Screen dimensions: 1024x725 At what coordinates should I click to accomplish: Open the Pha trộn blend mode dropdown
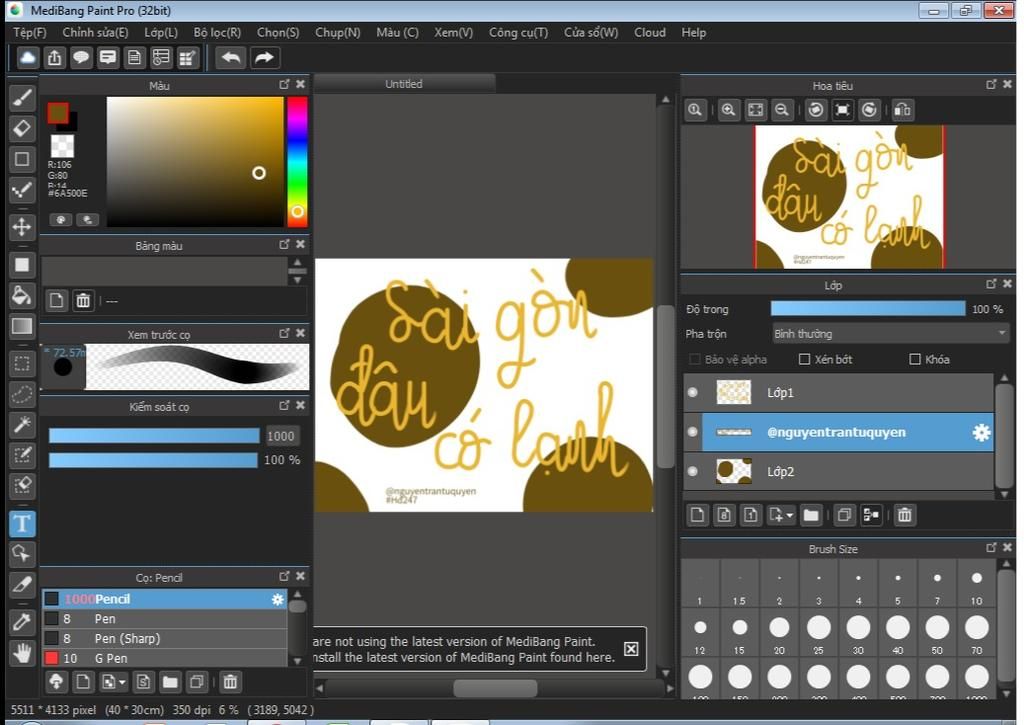click(x=891, y=334)
